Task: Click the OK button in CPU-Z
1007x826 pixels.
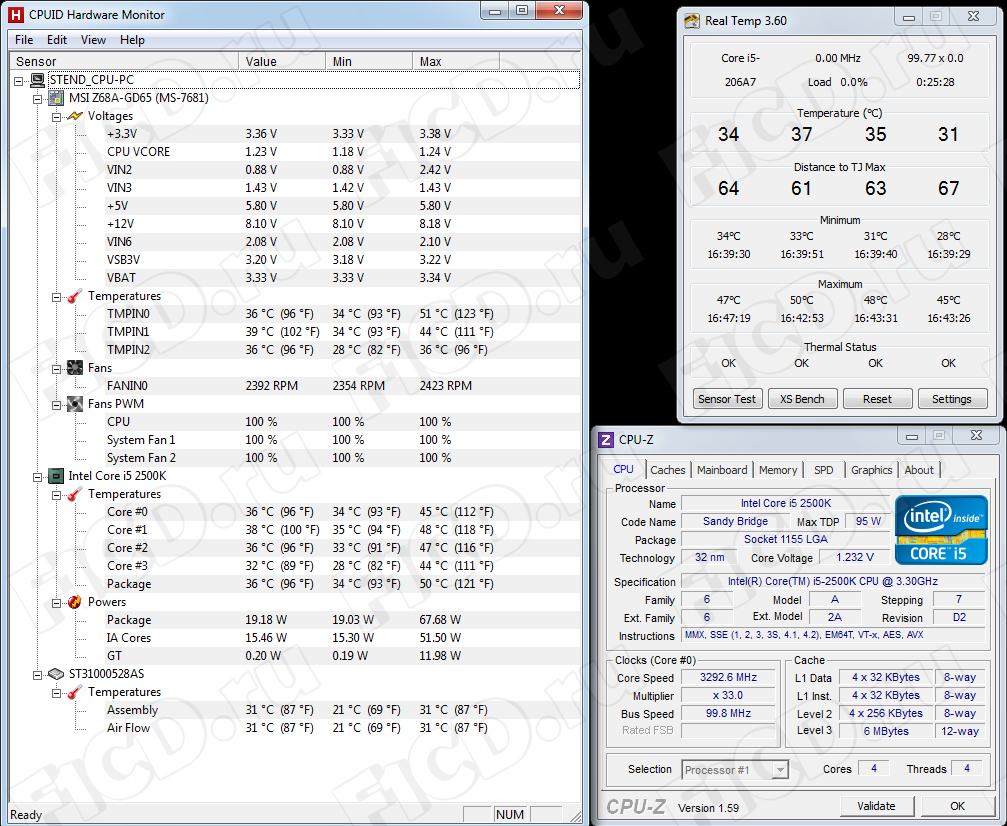Action: pos(958,806)
